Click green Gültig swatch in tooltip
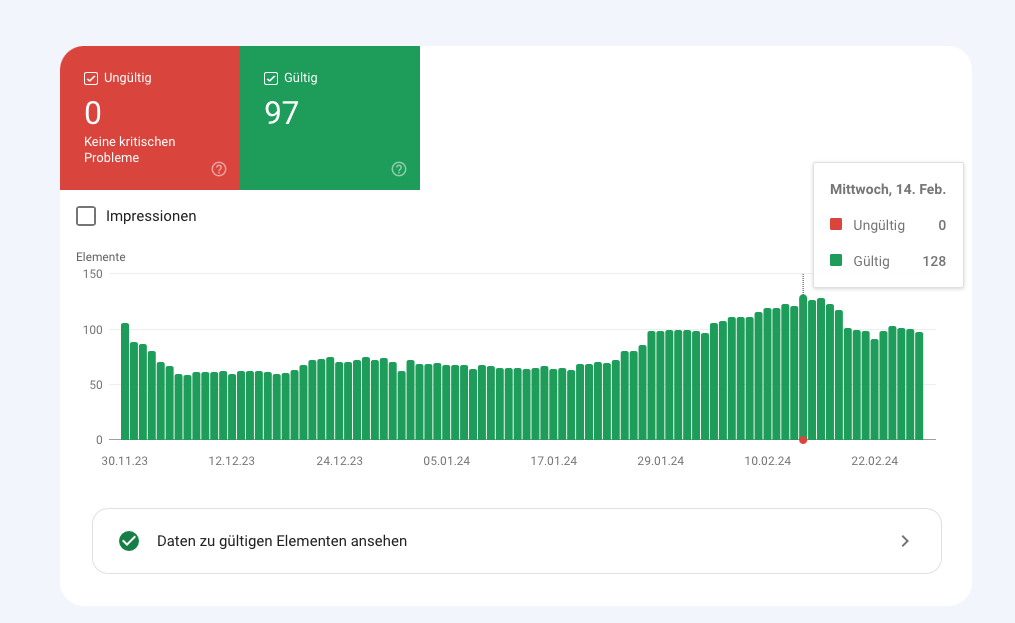This screenshot has height=623, width=1015. [x=836, y=261]
